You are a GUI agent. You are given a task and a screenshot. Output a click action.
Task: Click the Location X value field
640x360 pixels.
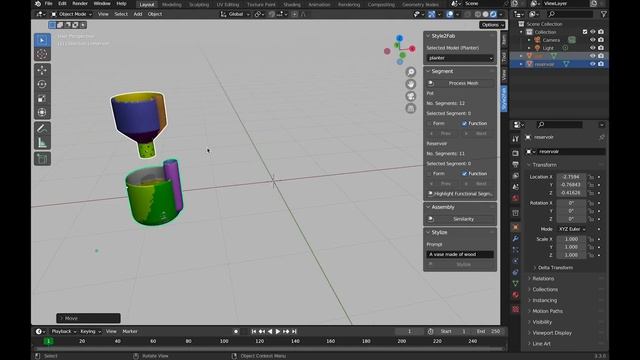pos(571,177)
